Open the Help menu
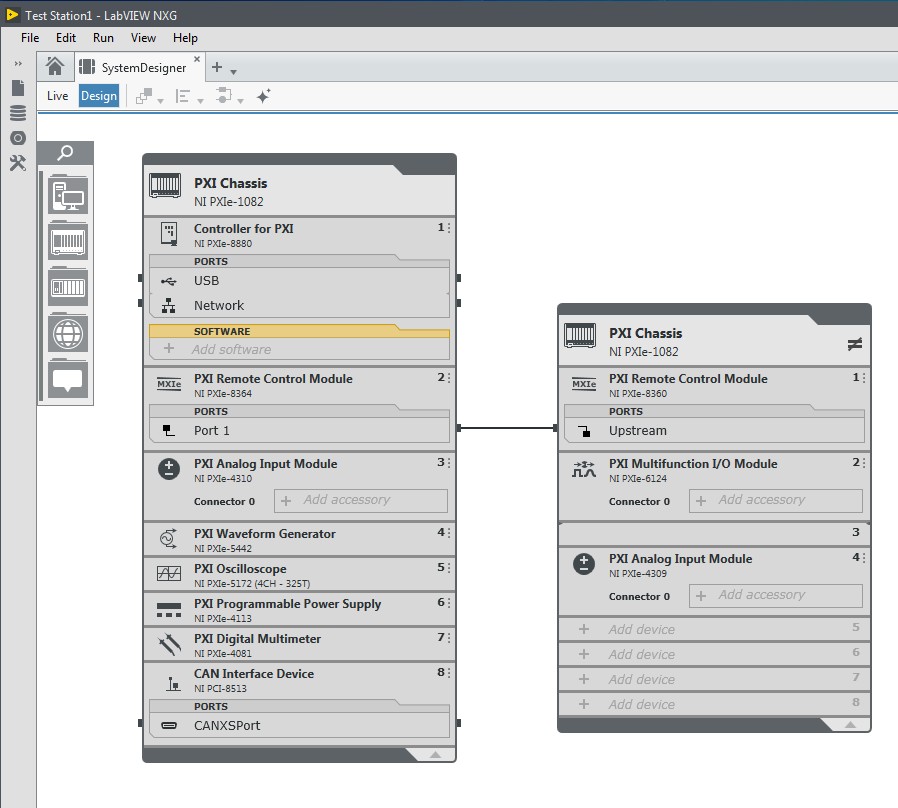Image resolution: width=898 pixels, height=808 pixels. pos(186,38)
